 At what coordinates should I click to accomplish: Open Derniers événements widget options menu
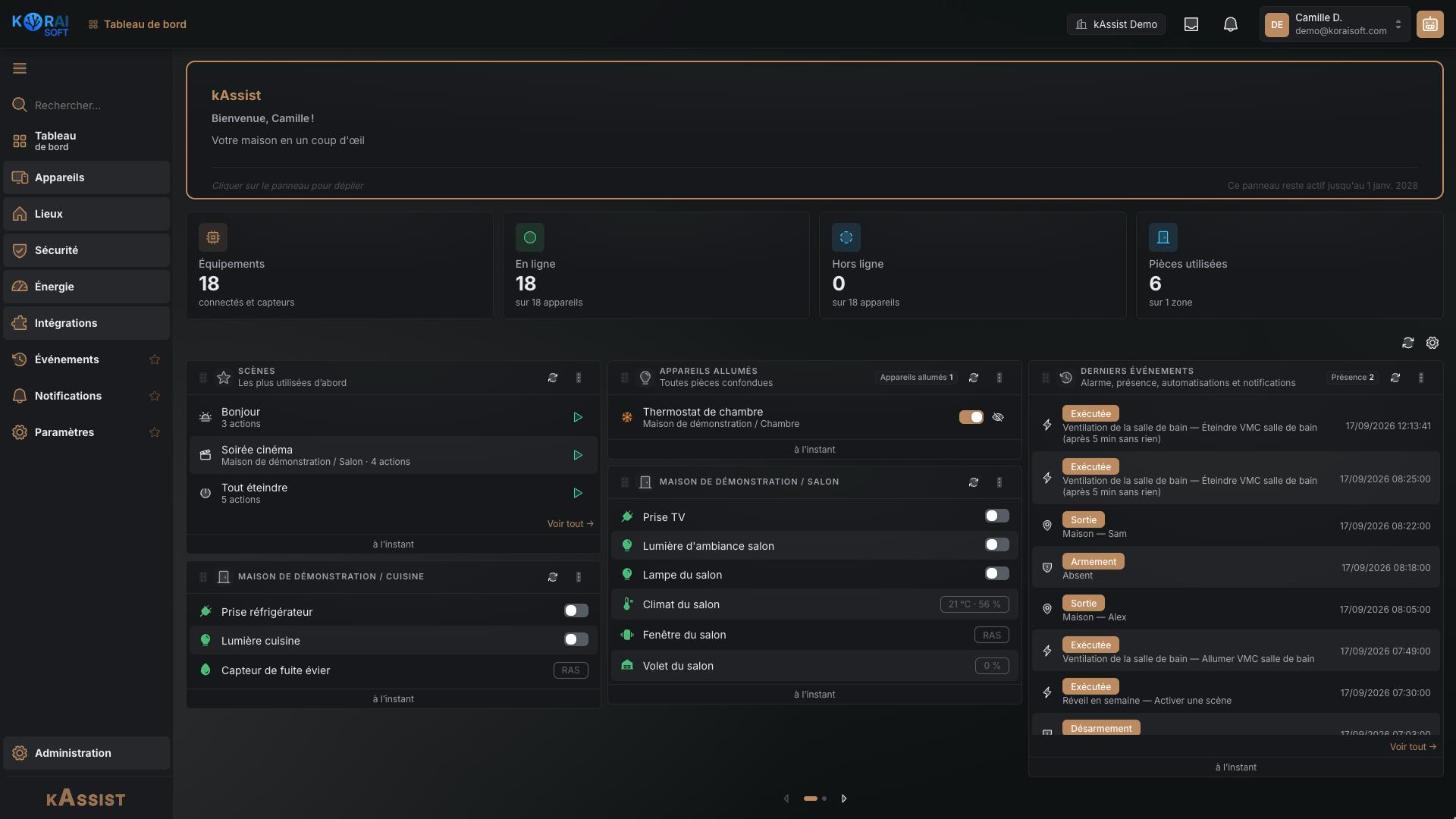coord(1421,378)
